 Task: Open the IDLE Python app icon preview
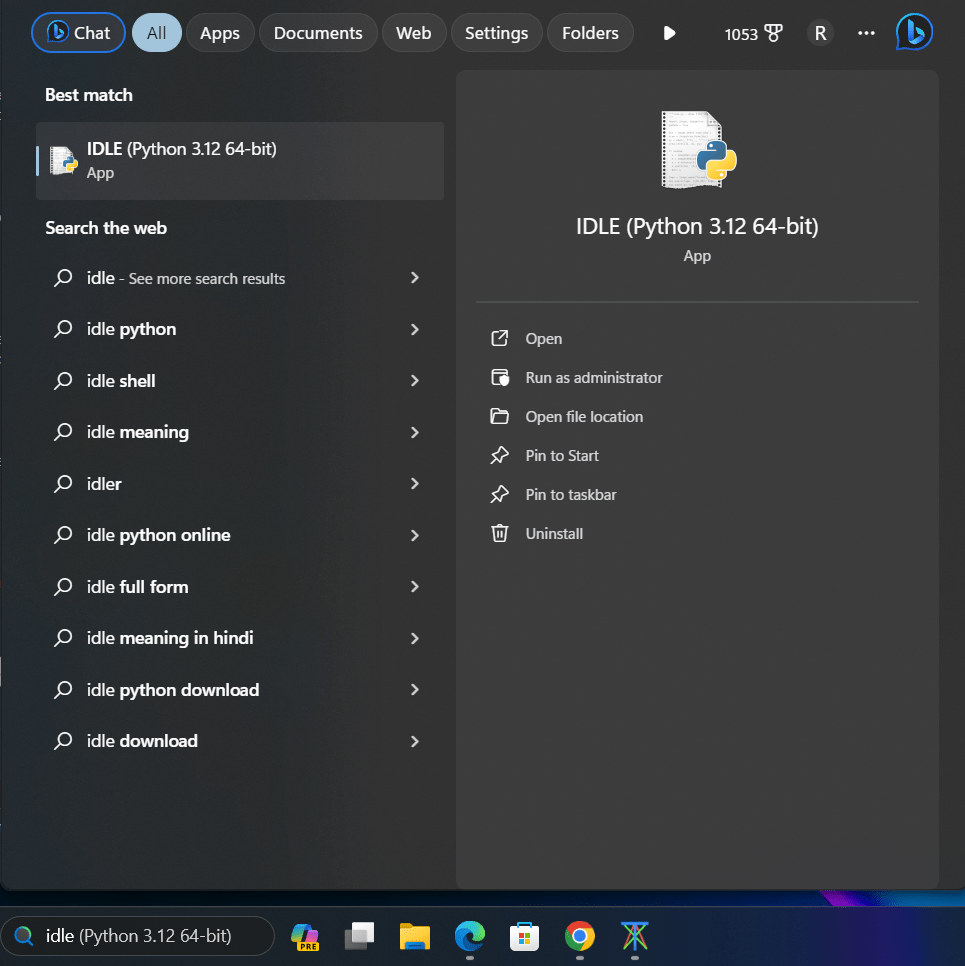tap(697, 148)
